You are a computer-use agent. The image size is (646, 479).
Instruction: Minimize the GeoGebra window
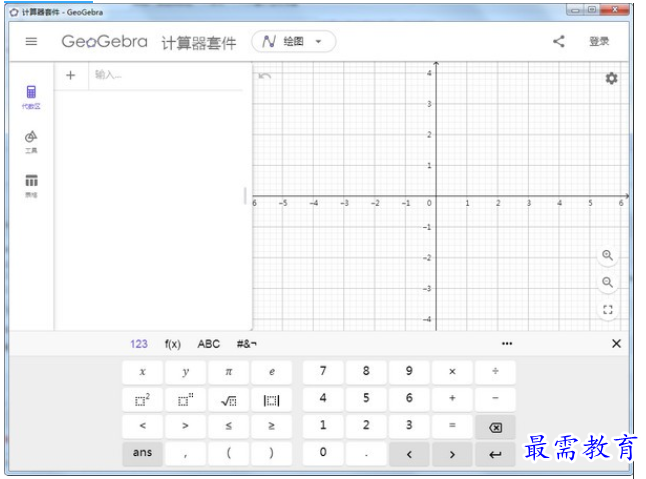[x=576, y=10]
